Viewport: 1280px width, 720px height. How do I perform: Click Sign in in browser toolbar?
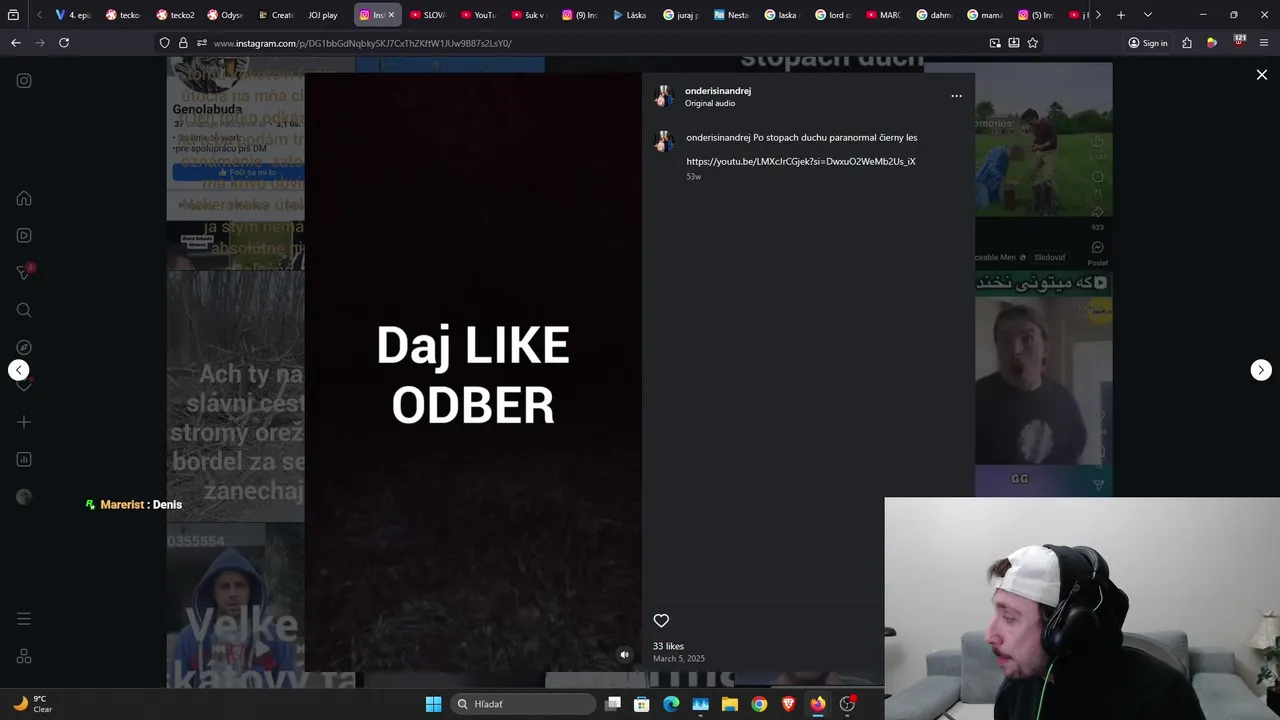(x=1148, y=43)
